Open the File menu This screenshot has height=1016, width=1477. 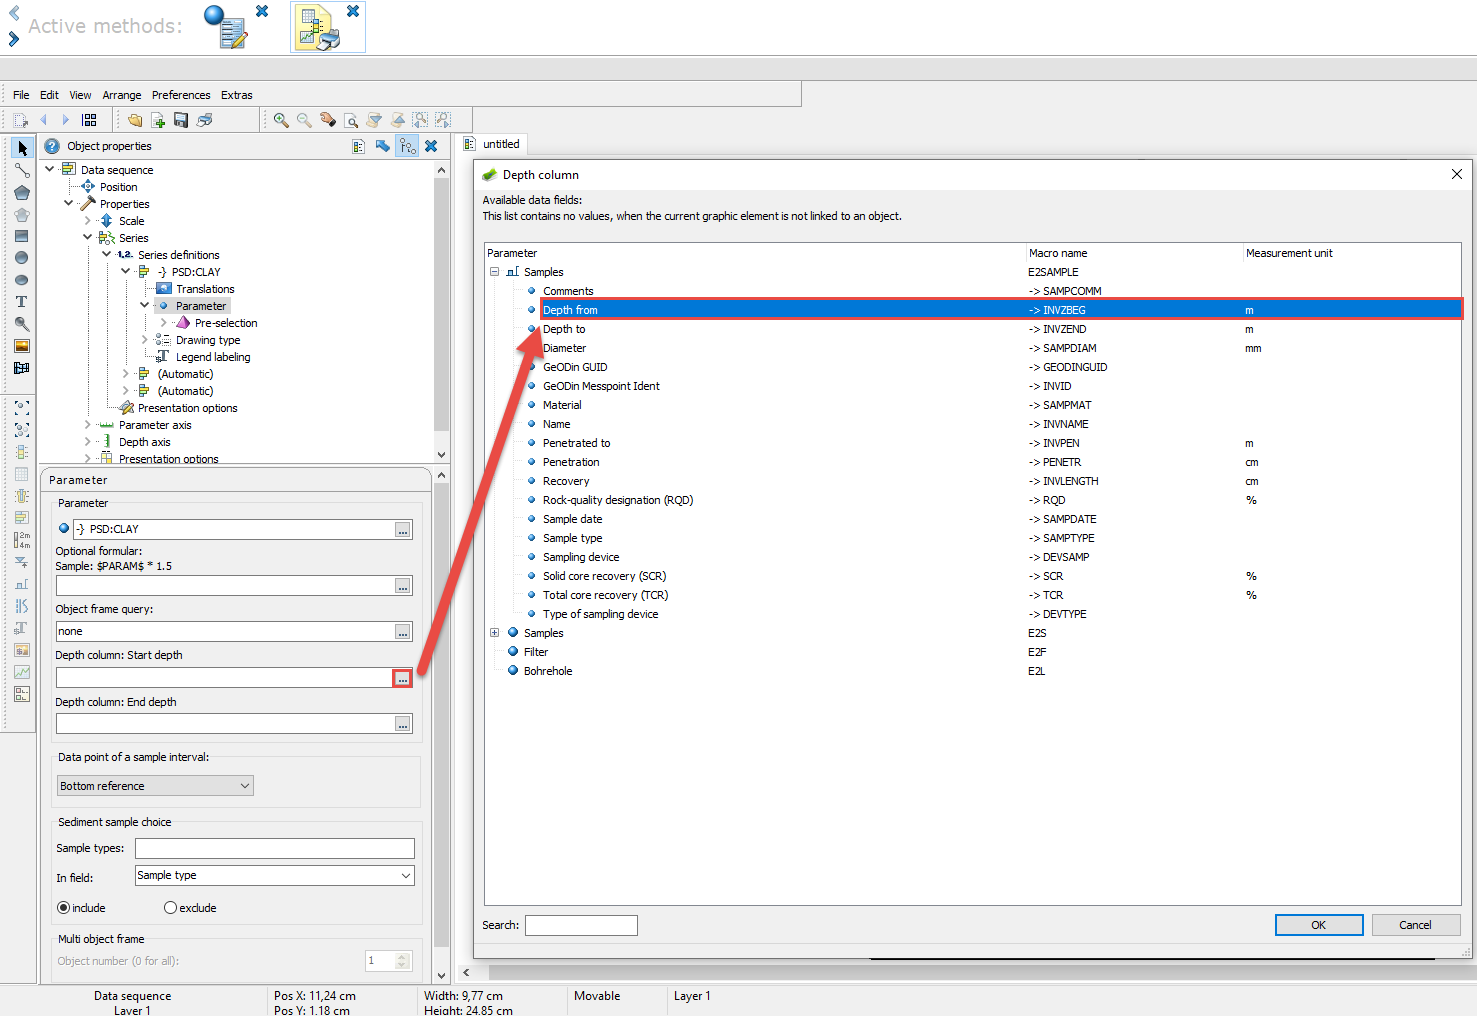(x=21, y=95)
